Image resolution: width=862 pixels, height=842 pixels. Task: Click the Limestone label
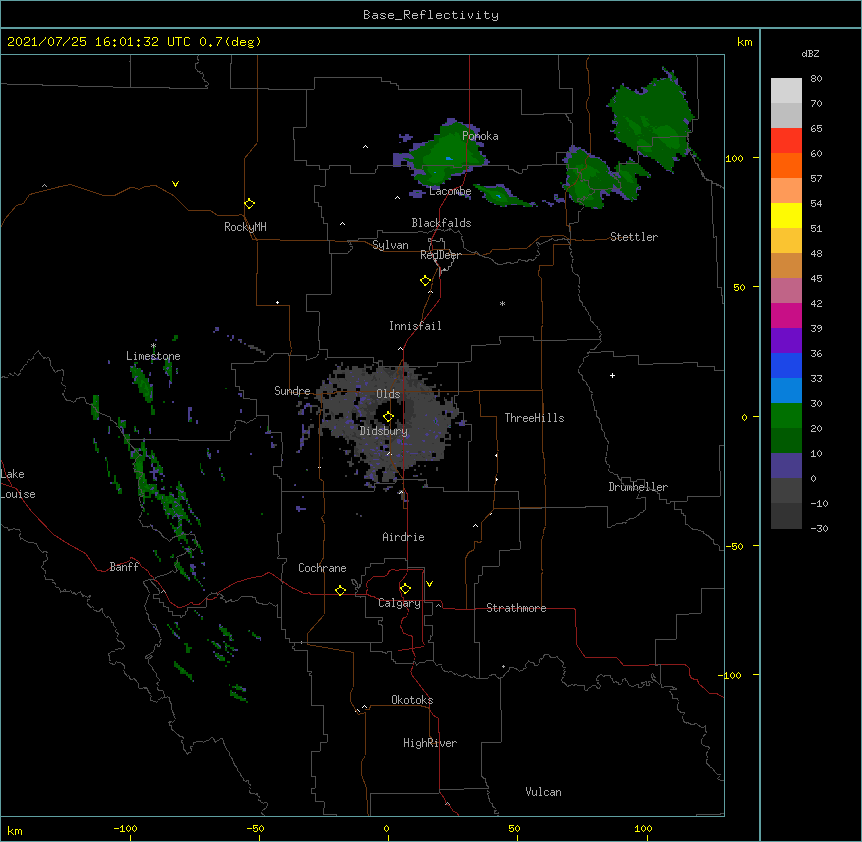[153, 356]
